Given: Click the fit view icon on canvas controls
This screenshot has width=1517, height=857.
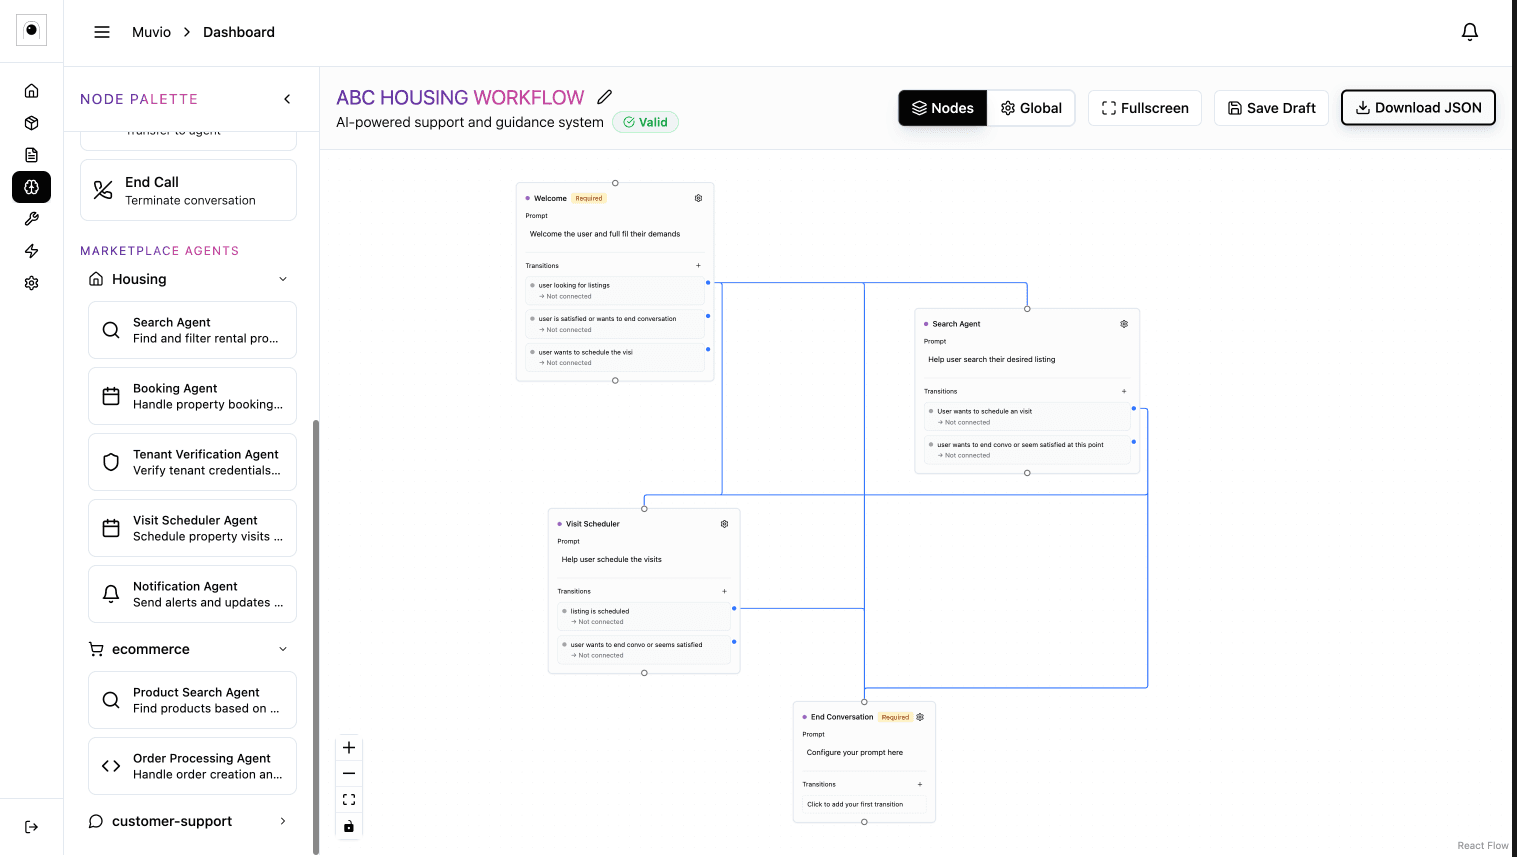Looking at the screenshot, I should click(x=349, y=799).
